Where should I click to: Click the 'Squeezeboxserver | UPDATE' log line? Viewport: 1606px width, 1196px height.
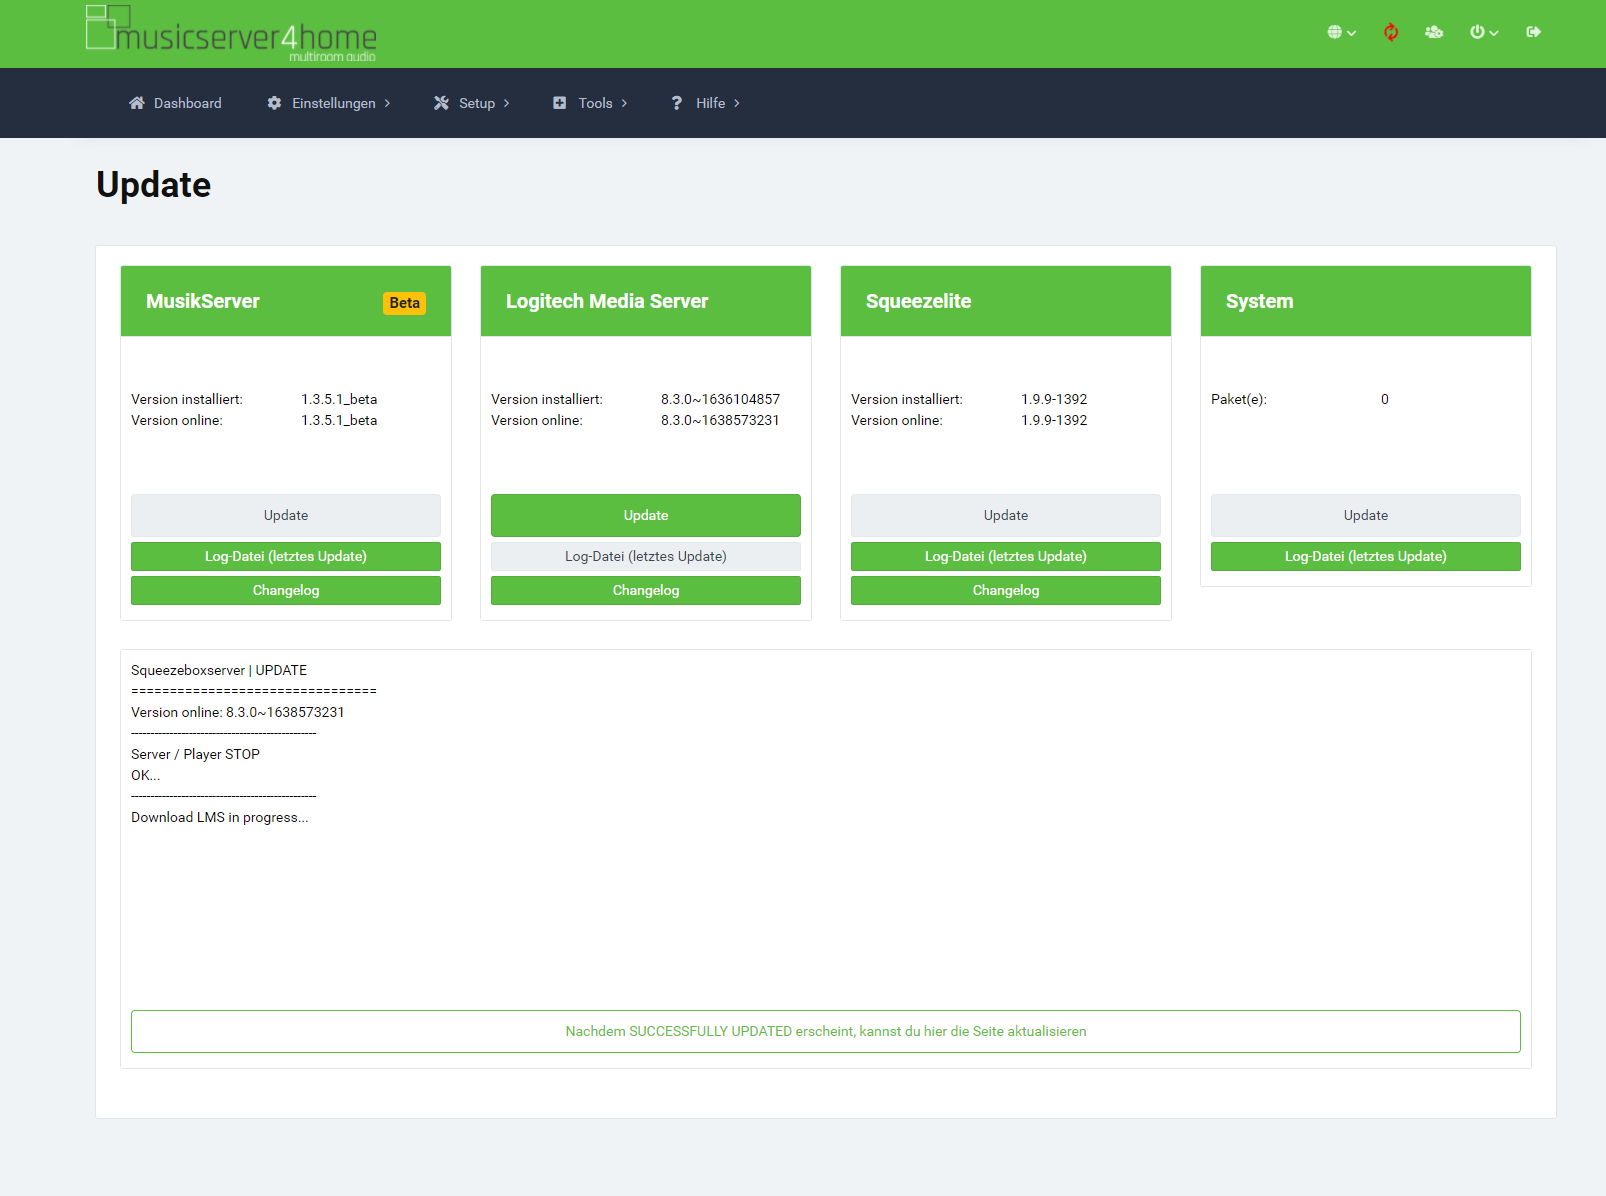coord(219,670)
